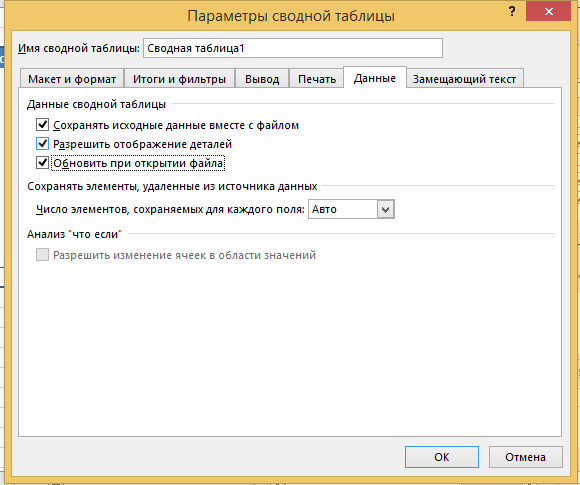Viewport: 580px width, 485px height.
Task: Open the Замещающий текст tab
Action: point(464,79)
